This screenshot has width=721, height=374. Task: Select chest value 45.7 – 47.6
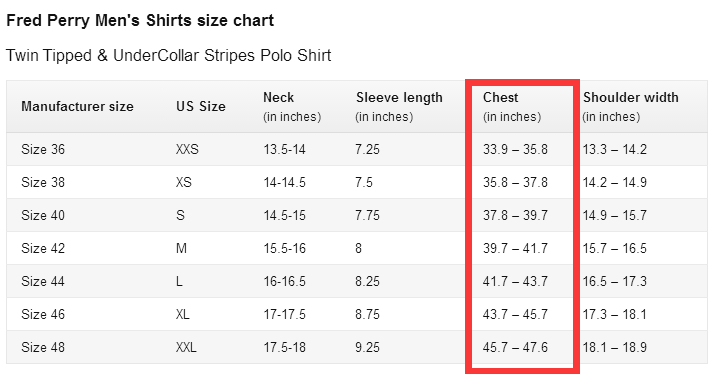[x=515, y=347]
